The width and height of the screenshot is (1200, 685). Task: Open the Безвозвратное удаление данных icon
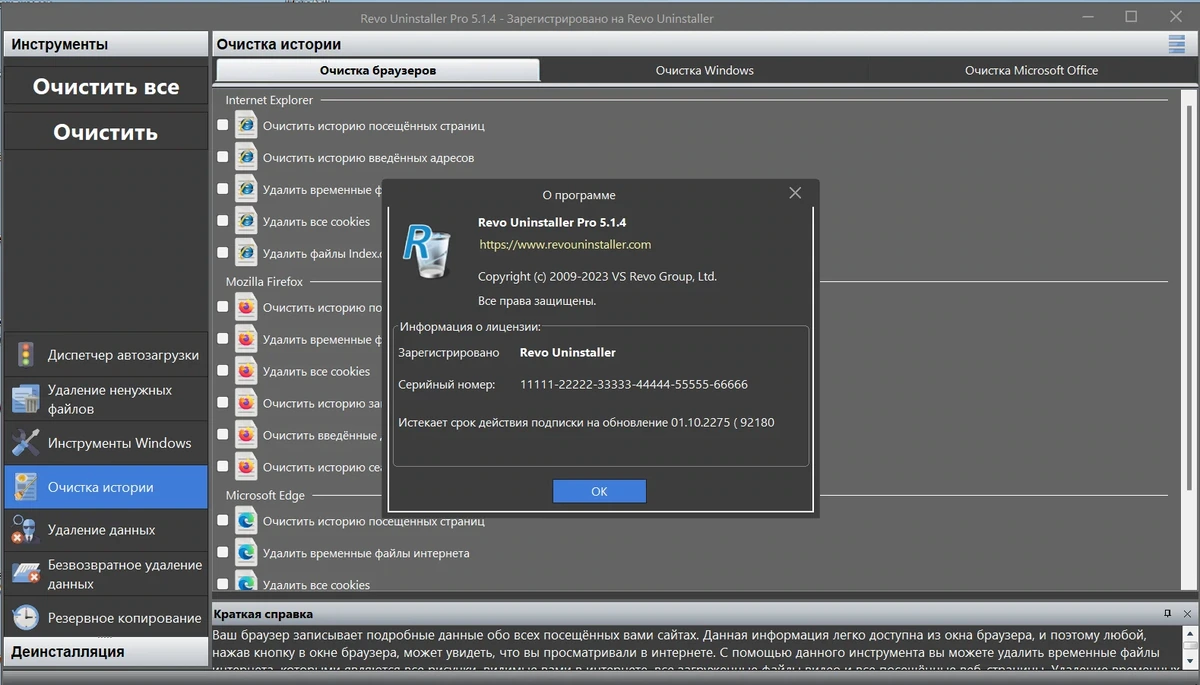pyautogui.click(x=25, y=574)
